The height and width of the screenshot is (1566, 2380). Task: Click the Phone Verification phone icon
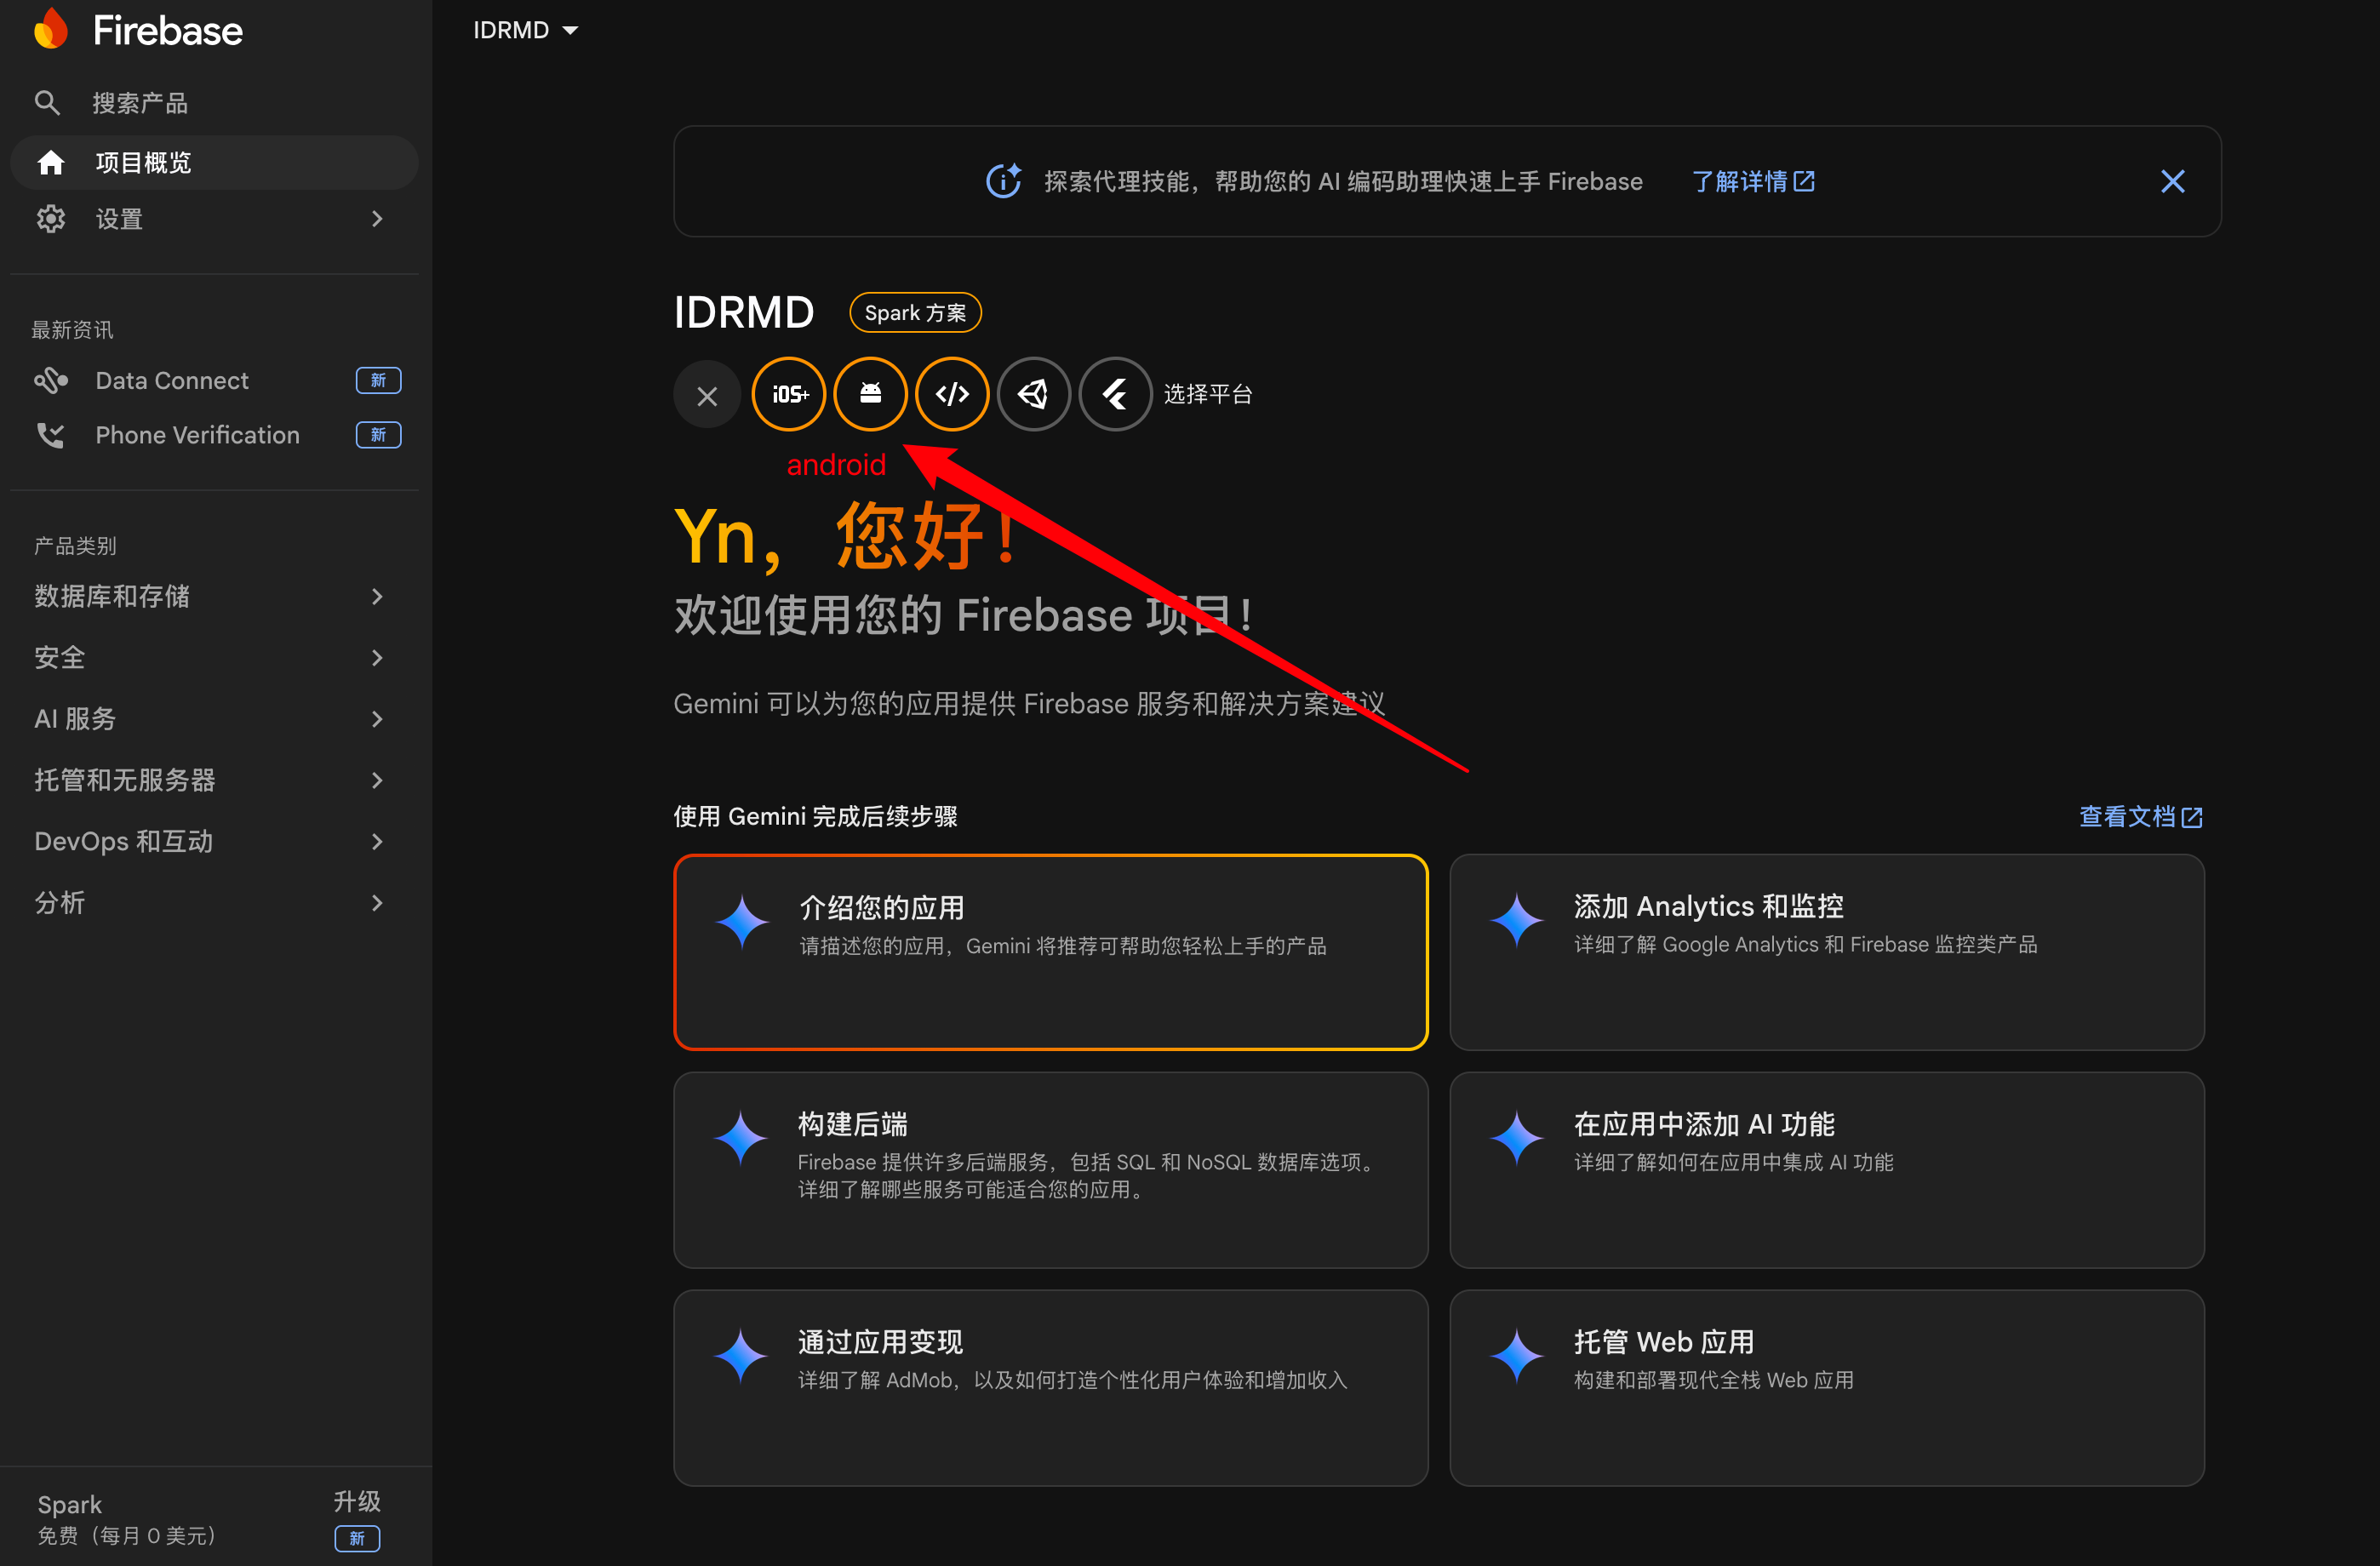tap(50, 435)
